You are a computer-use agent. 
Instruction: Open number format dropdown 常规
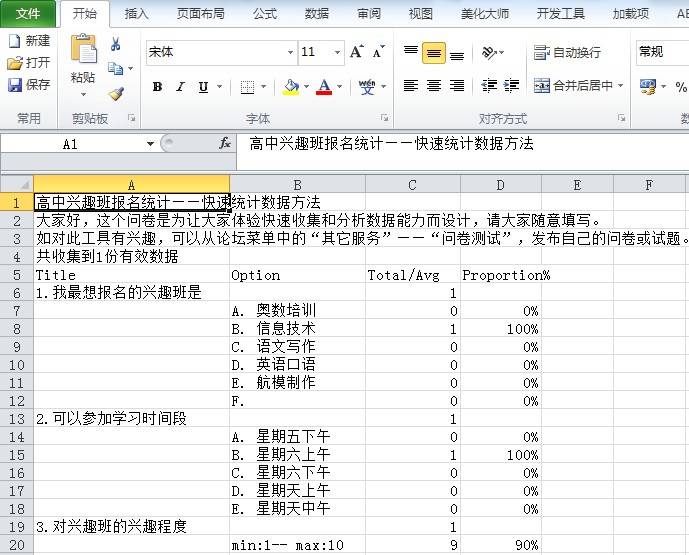pos(662,52)
